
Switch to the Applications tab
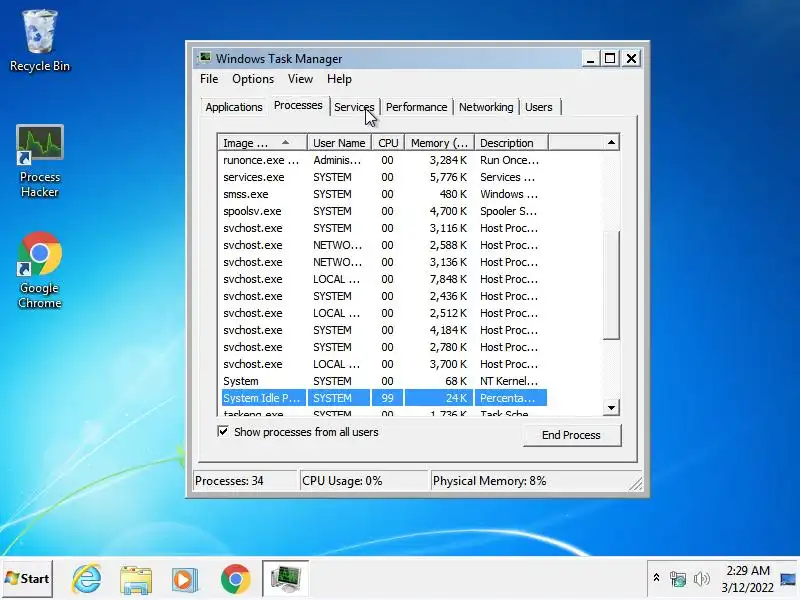234,107
